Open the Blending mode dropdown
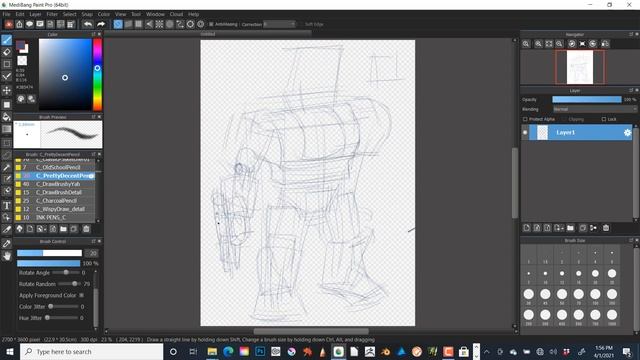Screen dimensions: 640x360 [x=595, y=109]
